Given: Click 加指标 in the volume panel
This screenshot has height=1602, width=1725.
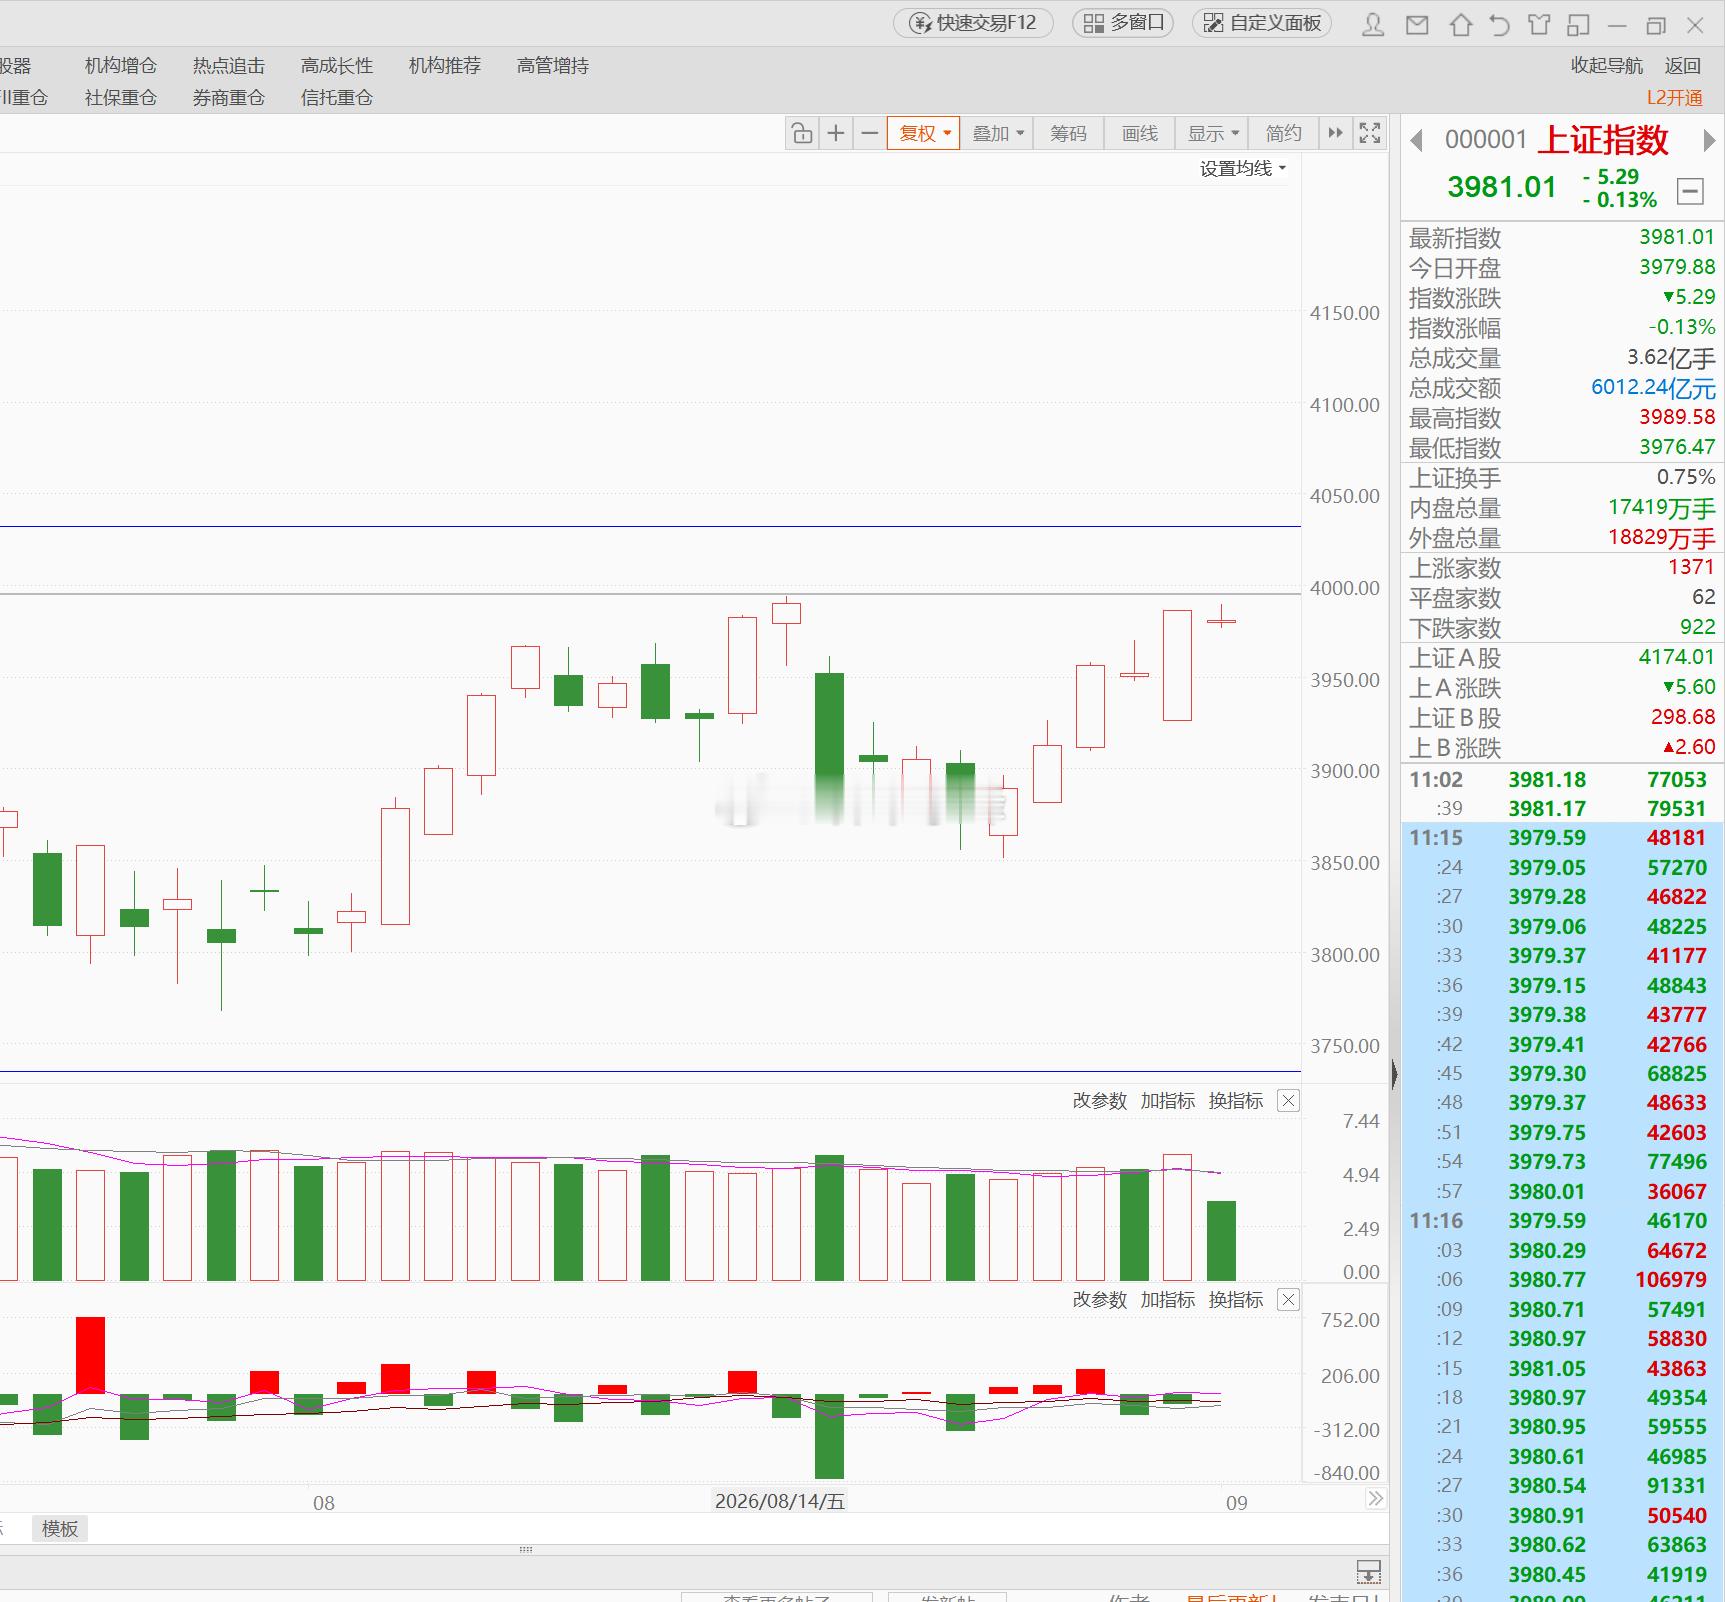Looking at the screenshot, I should (x=1168, y=1101).
